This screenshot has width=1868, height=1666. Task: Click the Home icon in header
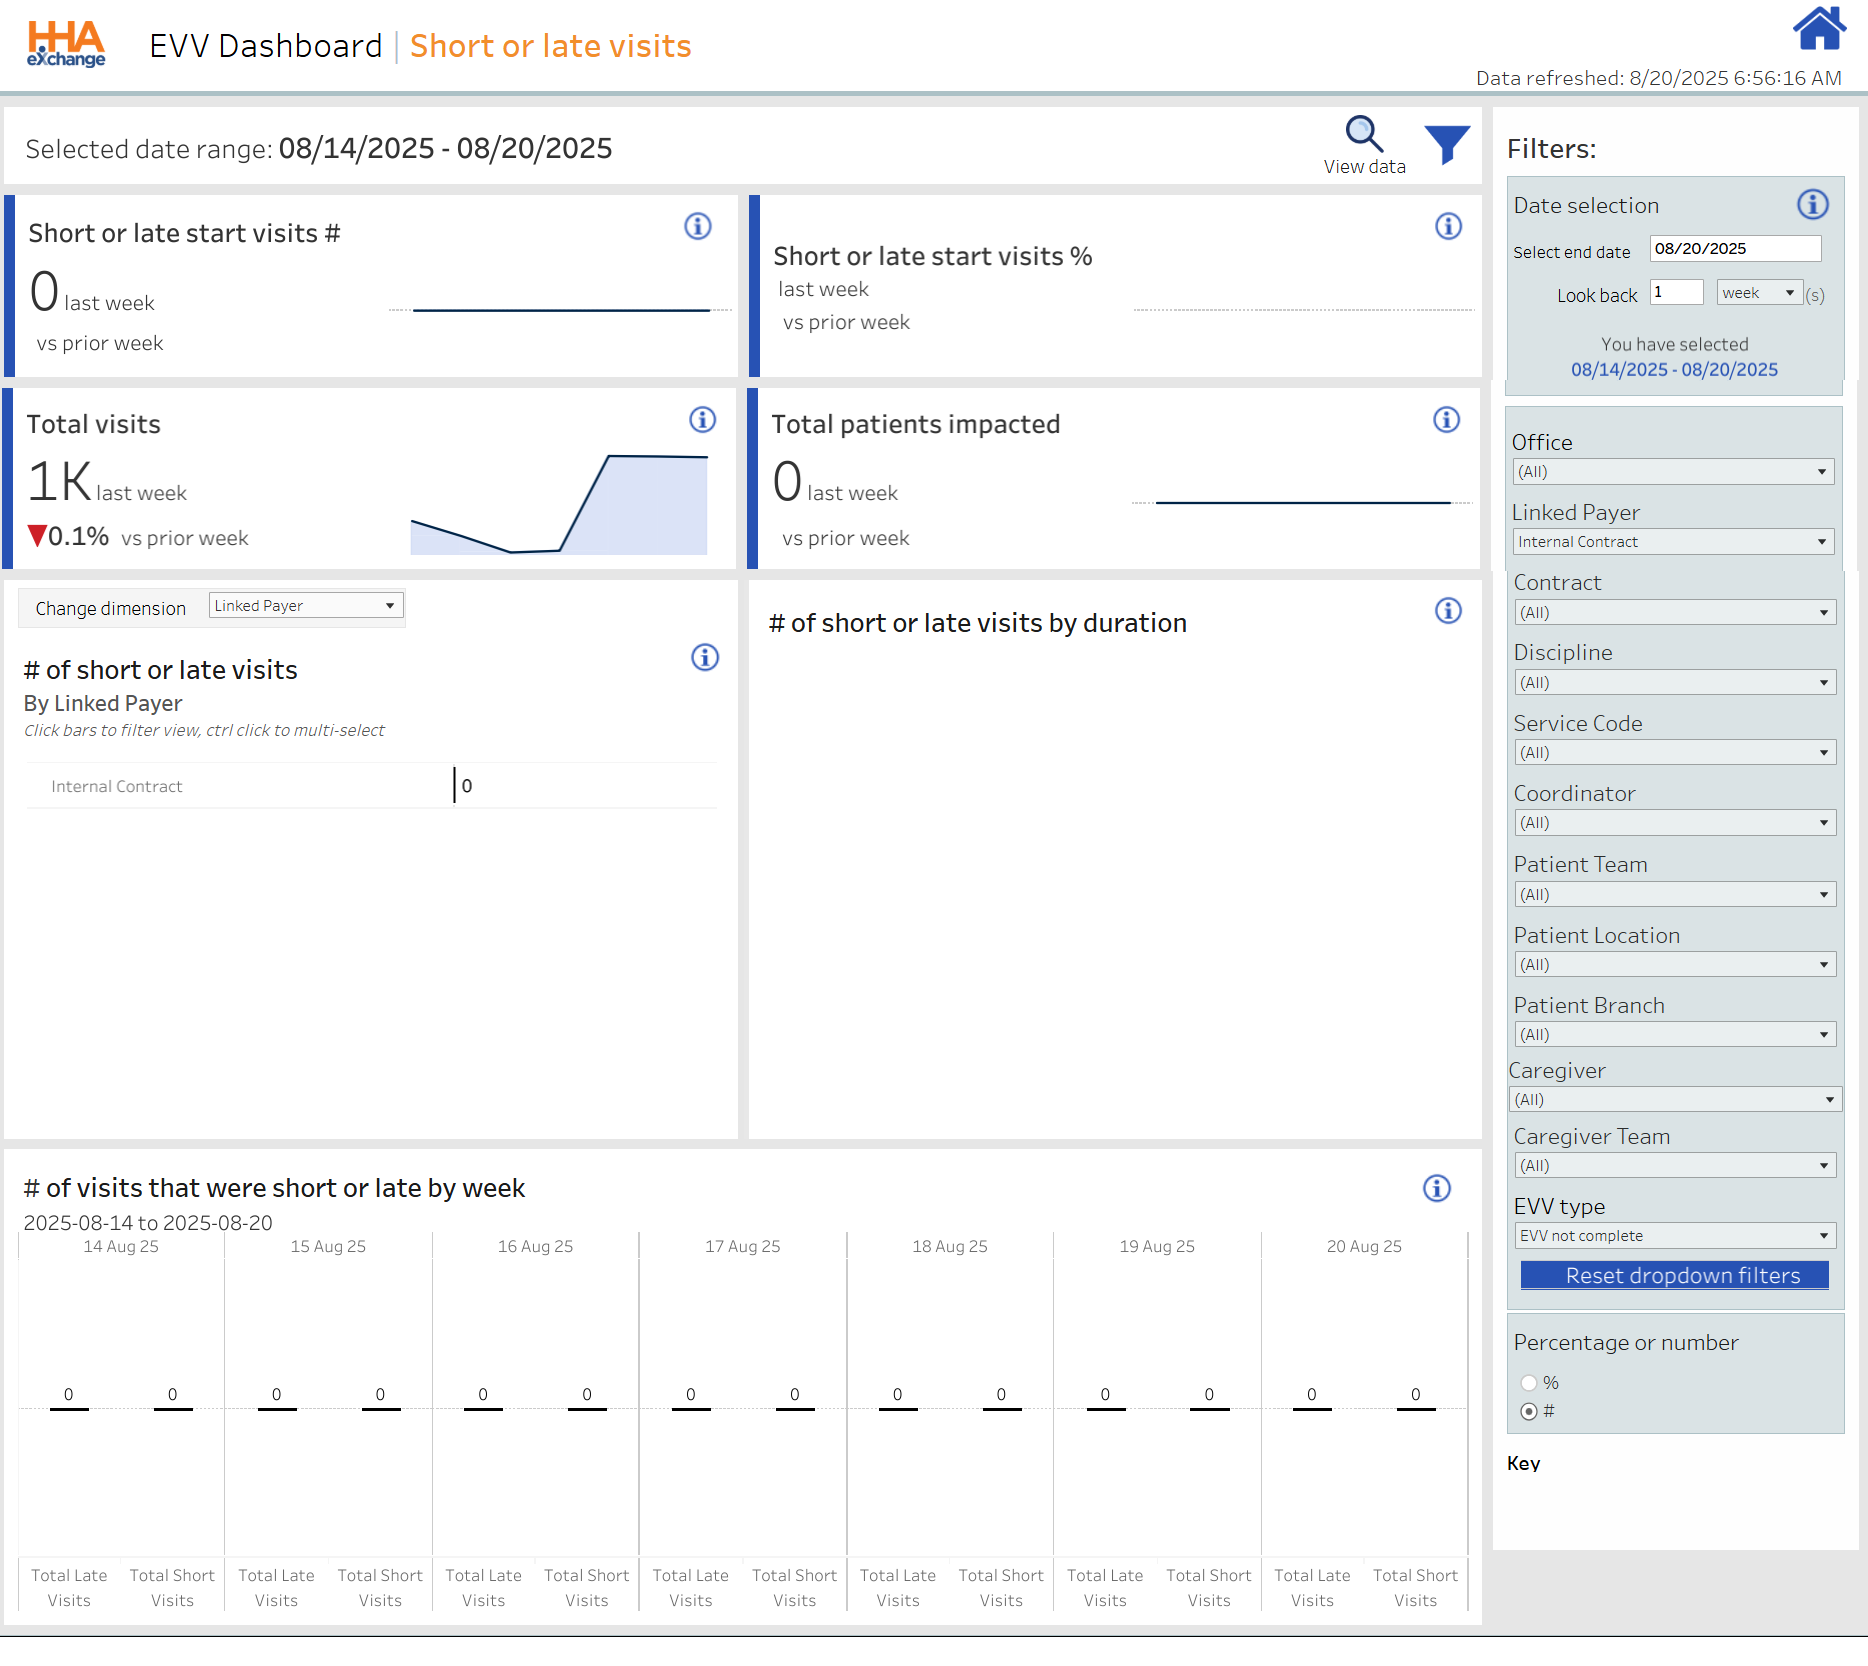[1818, 28]
